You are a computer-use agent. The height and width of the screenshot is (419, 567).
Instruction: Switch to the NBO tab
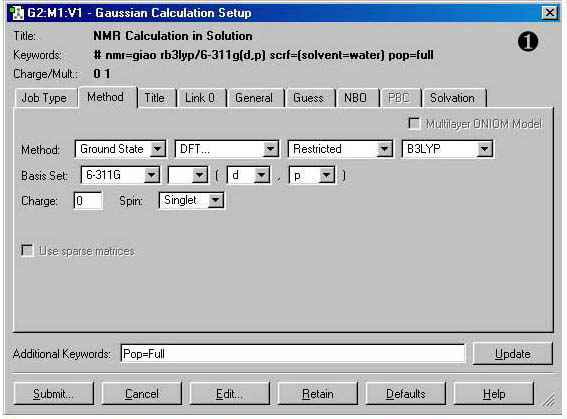[357, 98]
